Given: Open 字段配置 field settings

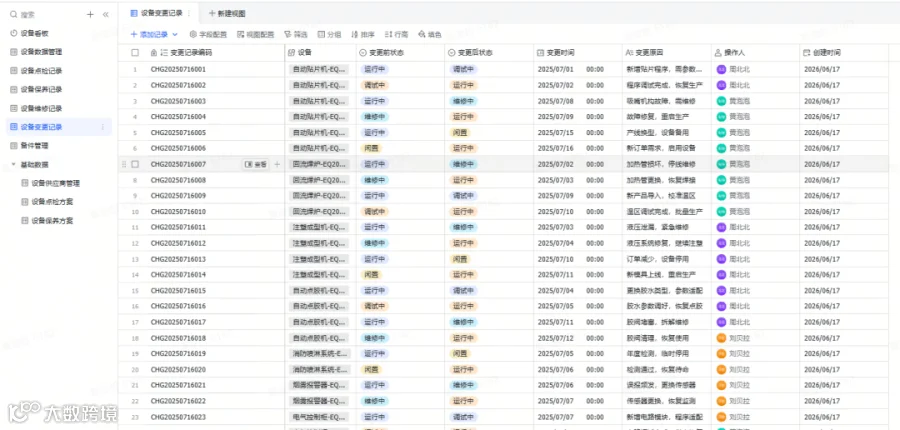Looking at the screenshot, I should tap(208, 34).
